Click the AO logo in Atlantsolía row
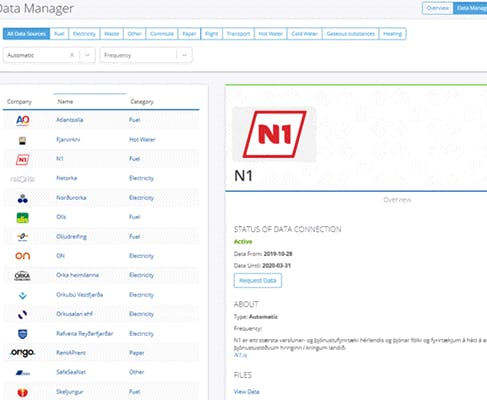The image size is (487, 400). click(23, 120)
